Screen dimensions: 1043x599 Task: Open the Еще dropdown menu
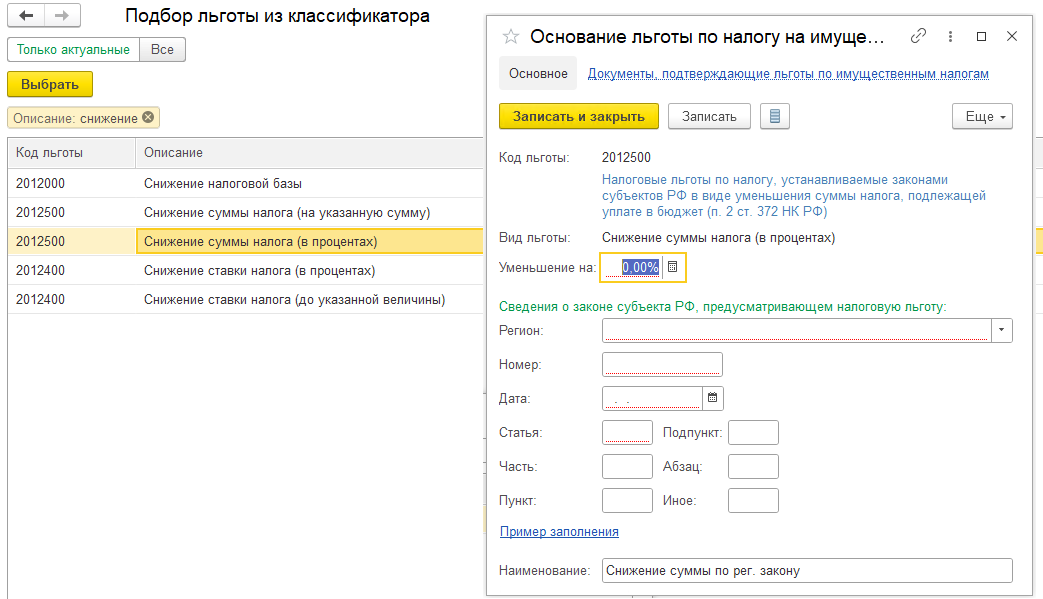coord(982,116)
